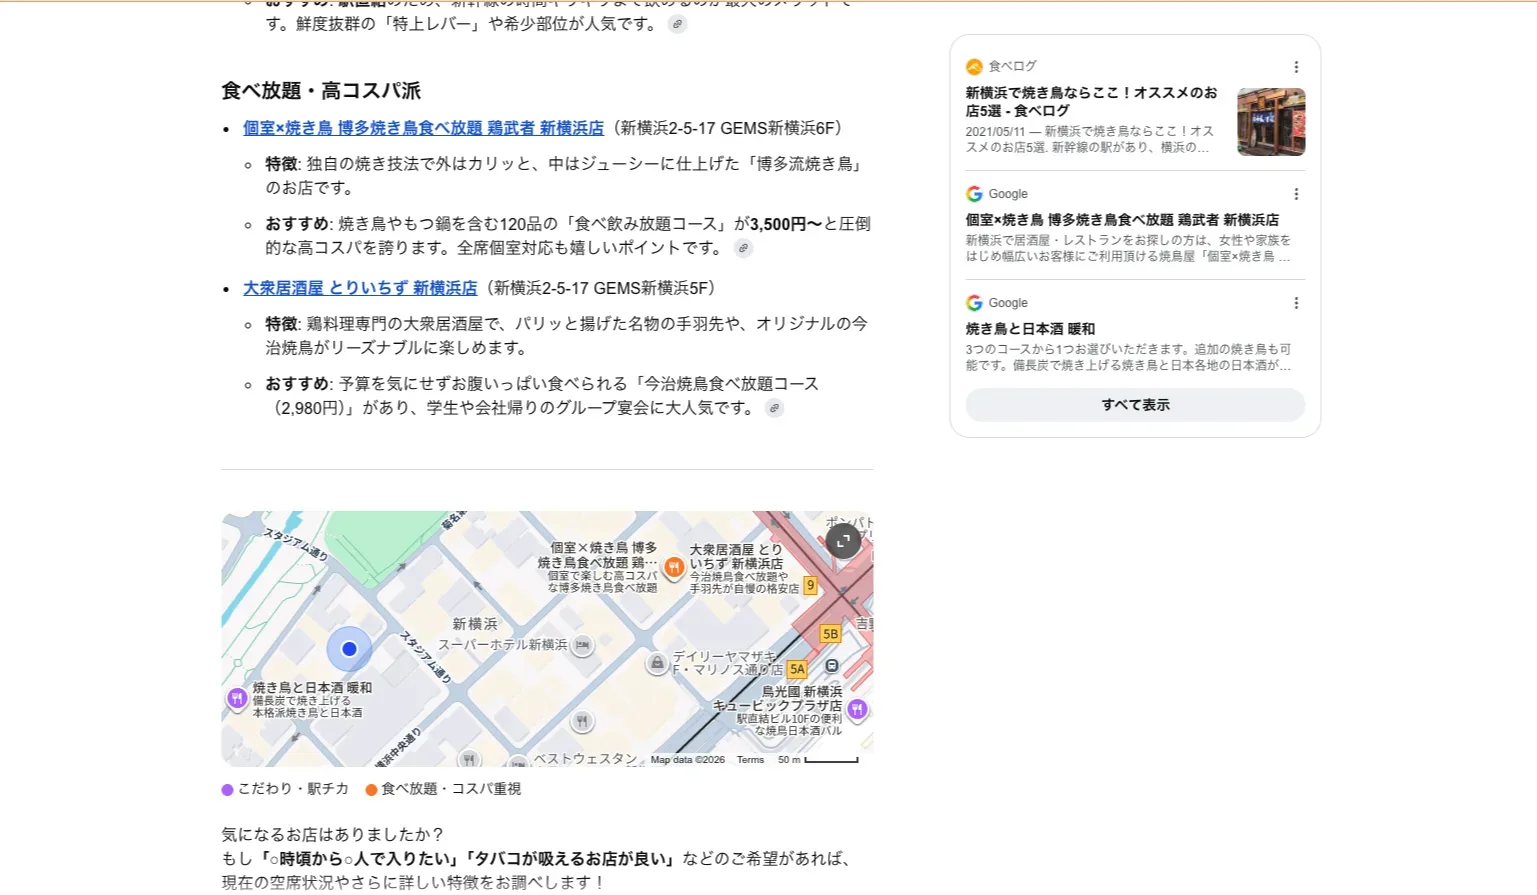Open options for 焼き鳥と日本酒 暖和 Google source
1537x895 pixels.
pyautogui.click(x=1296, y=303)
